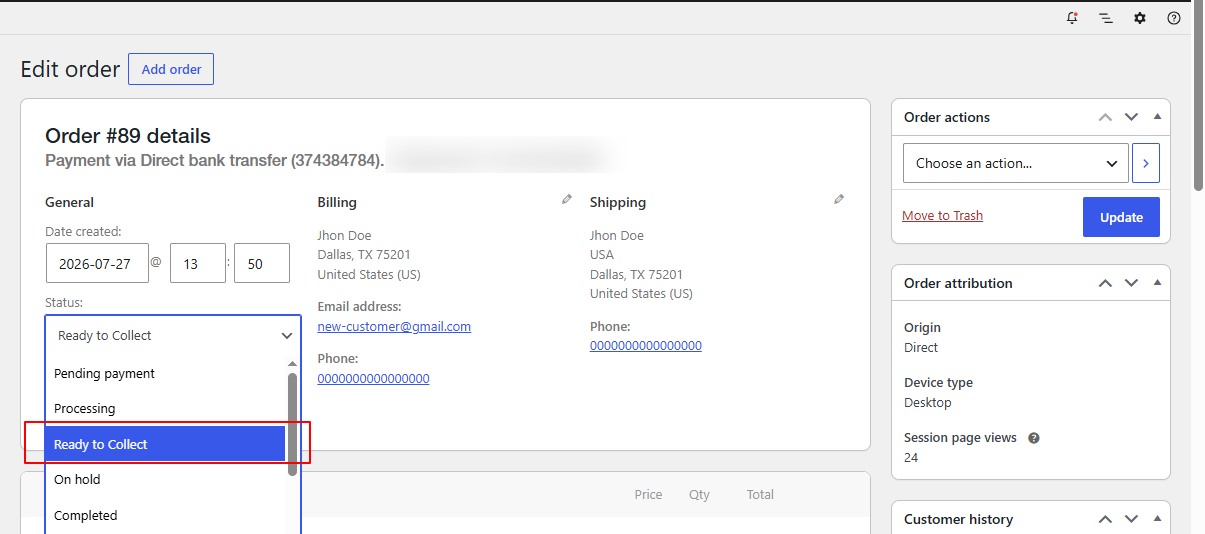Open the notifications bell icon

pos(1072,18)
